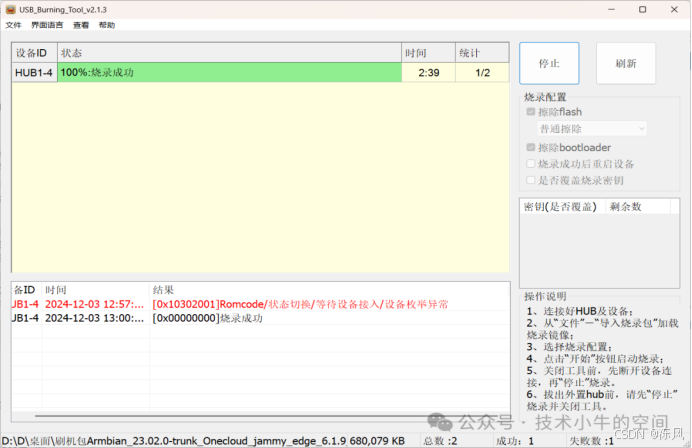The image size is (692, 448).
Task: Click the 失败数 :1 status entry
Action: tap(591, 441)
